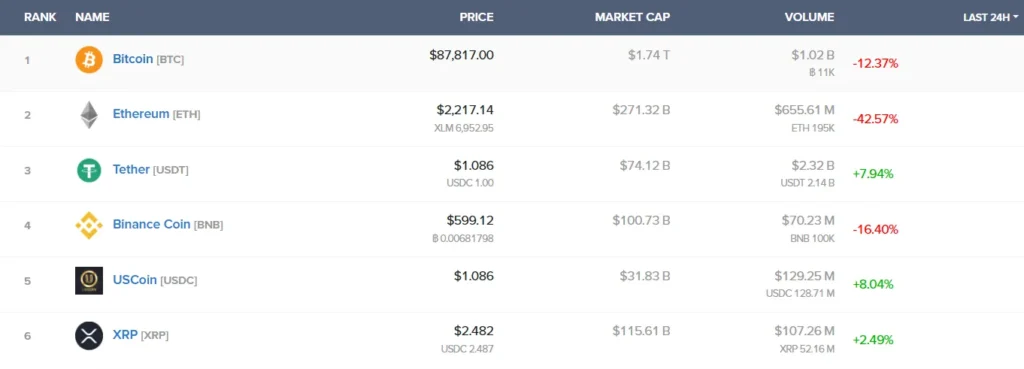This screenshot has height=369, width=1024.
Task: Click the Ethereum diamond logo icon
Action: (x=89, y=115)
